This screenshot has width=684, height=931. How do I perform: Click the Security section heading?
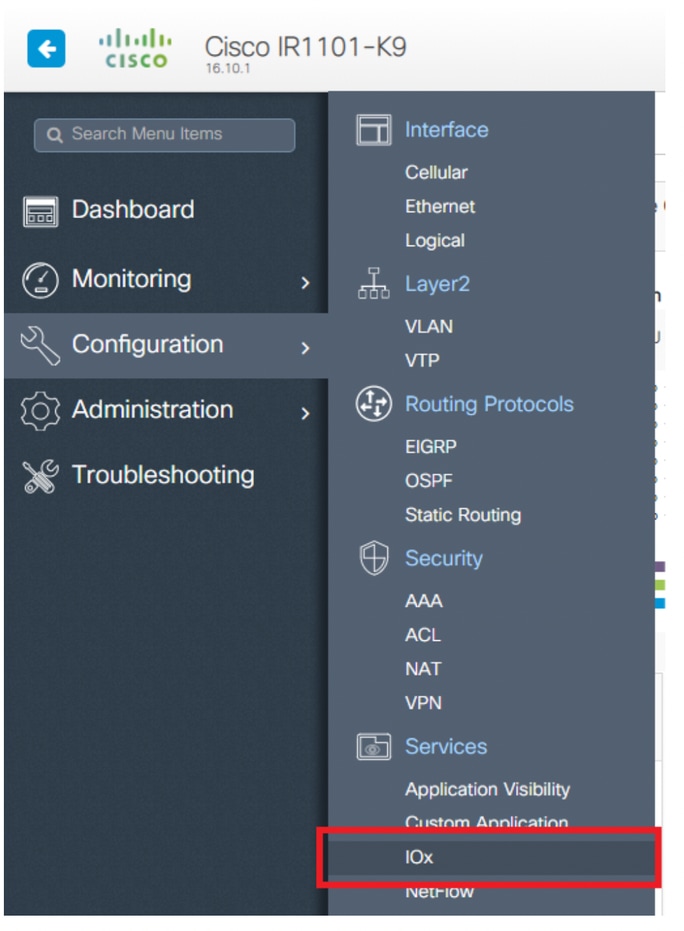click(444, 558)
